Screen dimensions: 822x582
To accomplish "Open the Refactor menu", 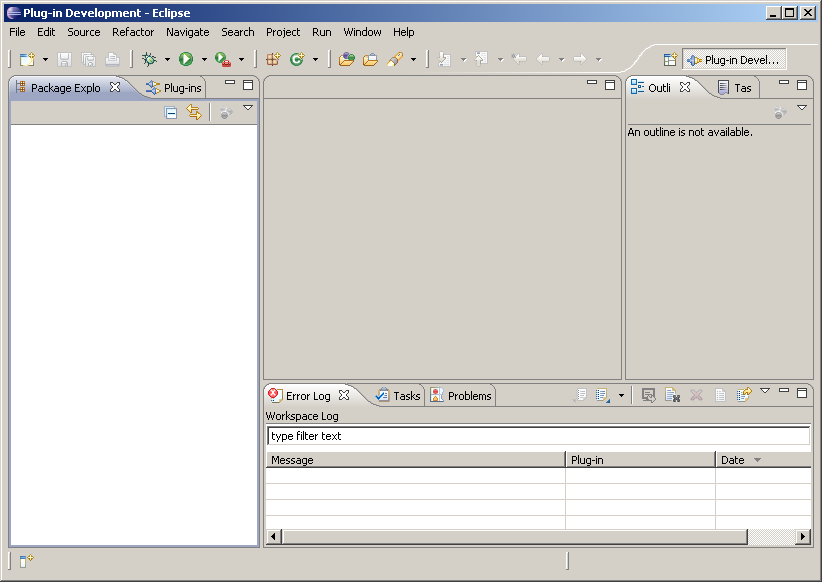I will coord(133,32).
